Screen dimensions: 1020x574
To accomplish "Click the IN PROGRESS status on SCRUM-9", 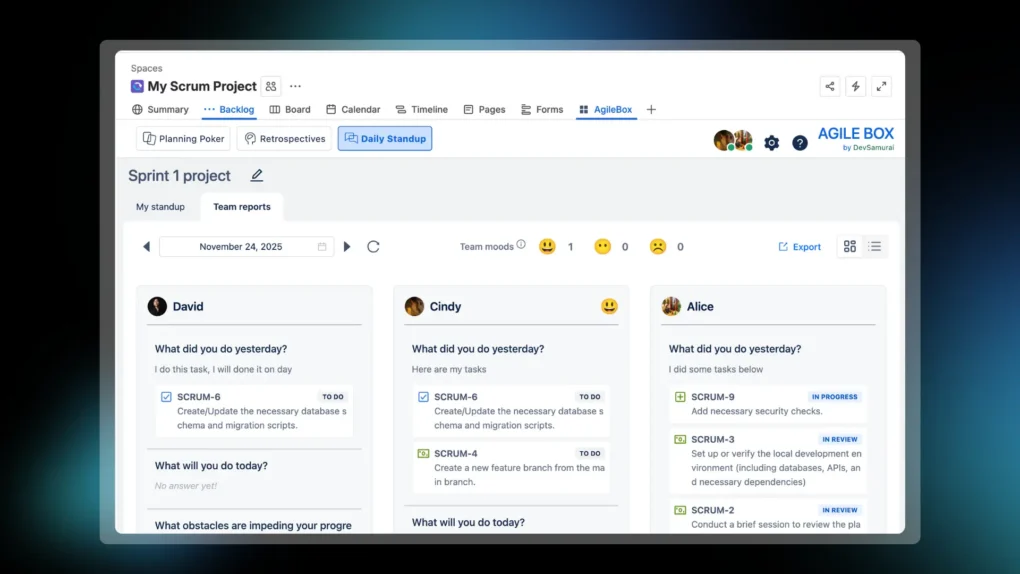I will point(834,397).
